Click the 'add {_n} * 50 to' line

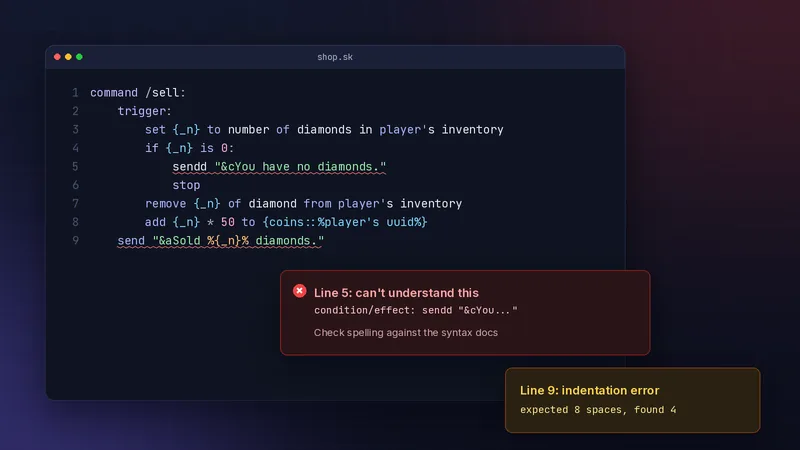click(286, 222)
